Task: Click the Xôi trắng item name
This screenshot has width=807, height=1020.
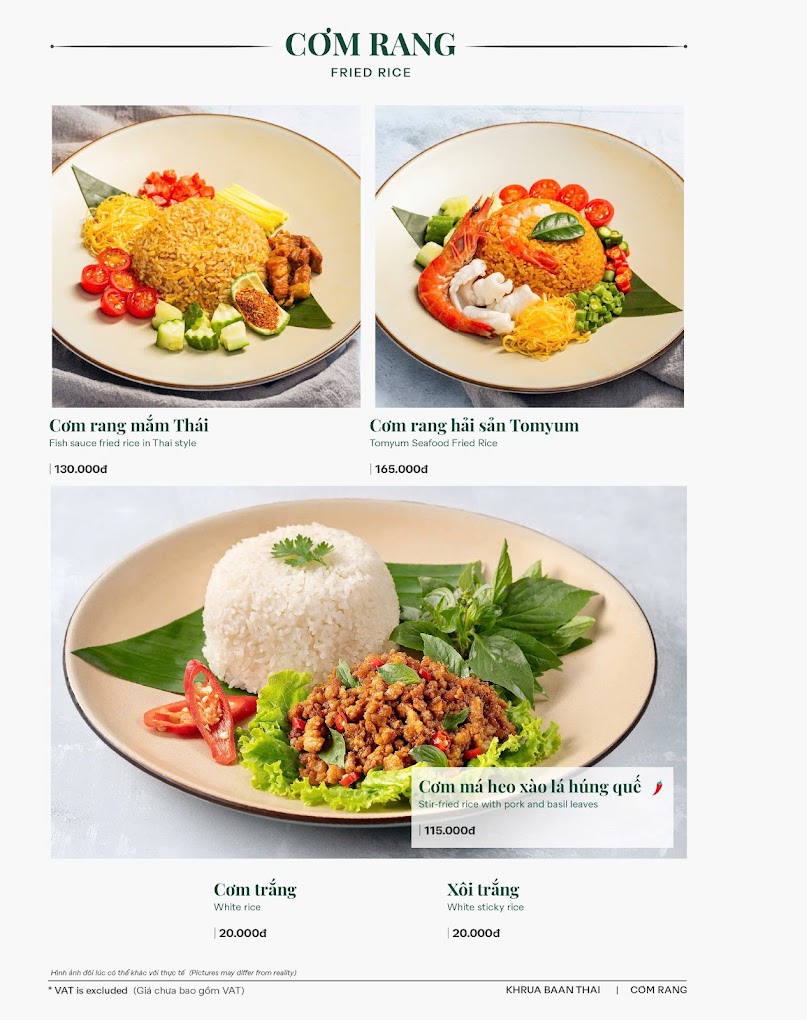Action: (483, 889)
